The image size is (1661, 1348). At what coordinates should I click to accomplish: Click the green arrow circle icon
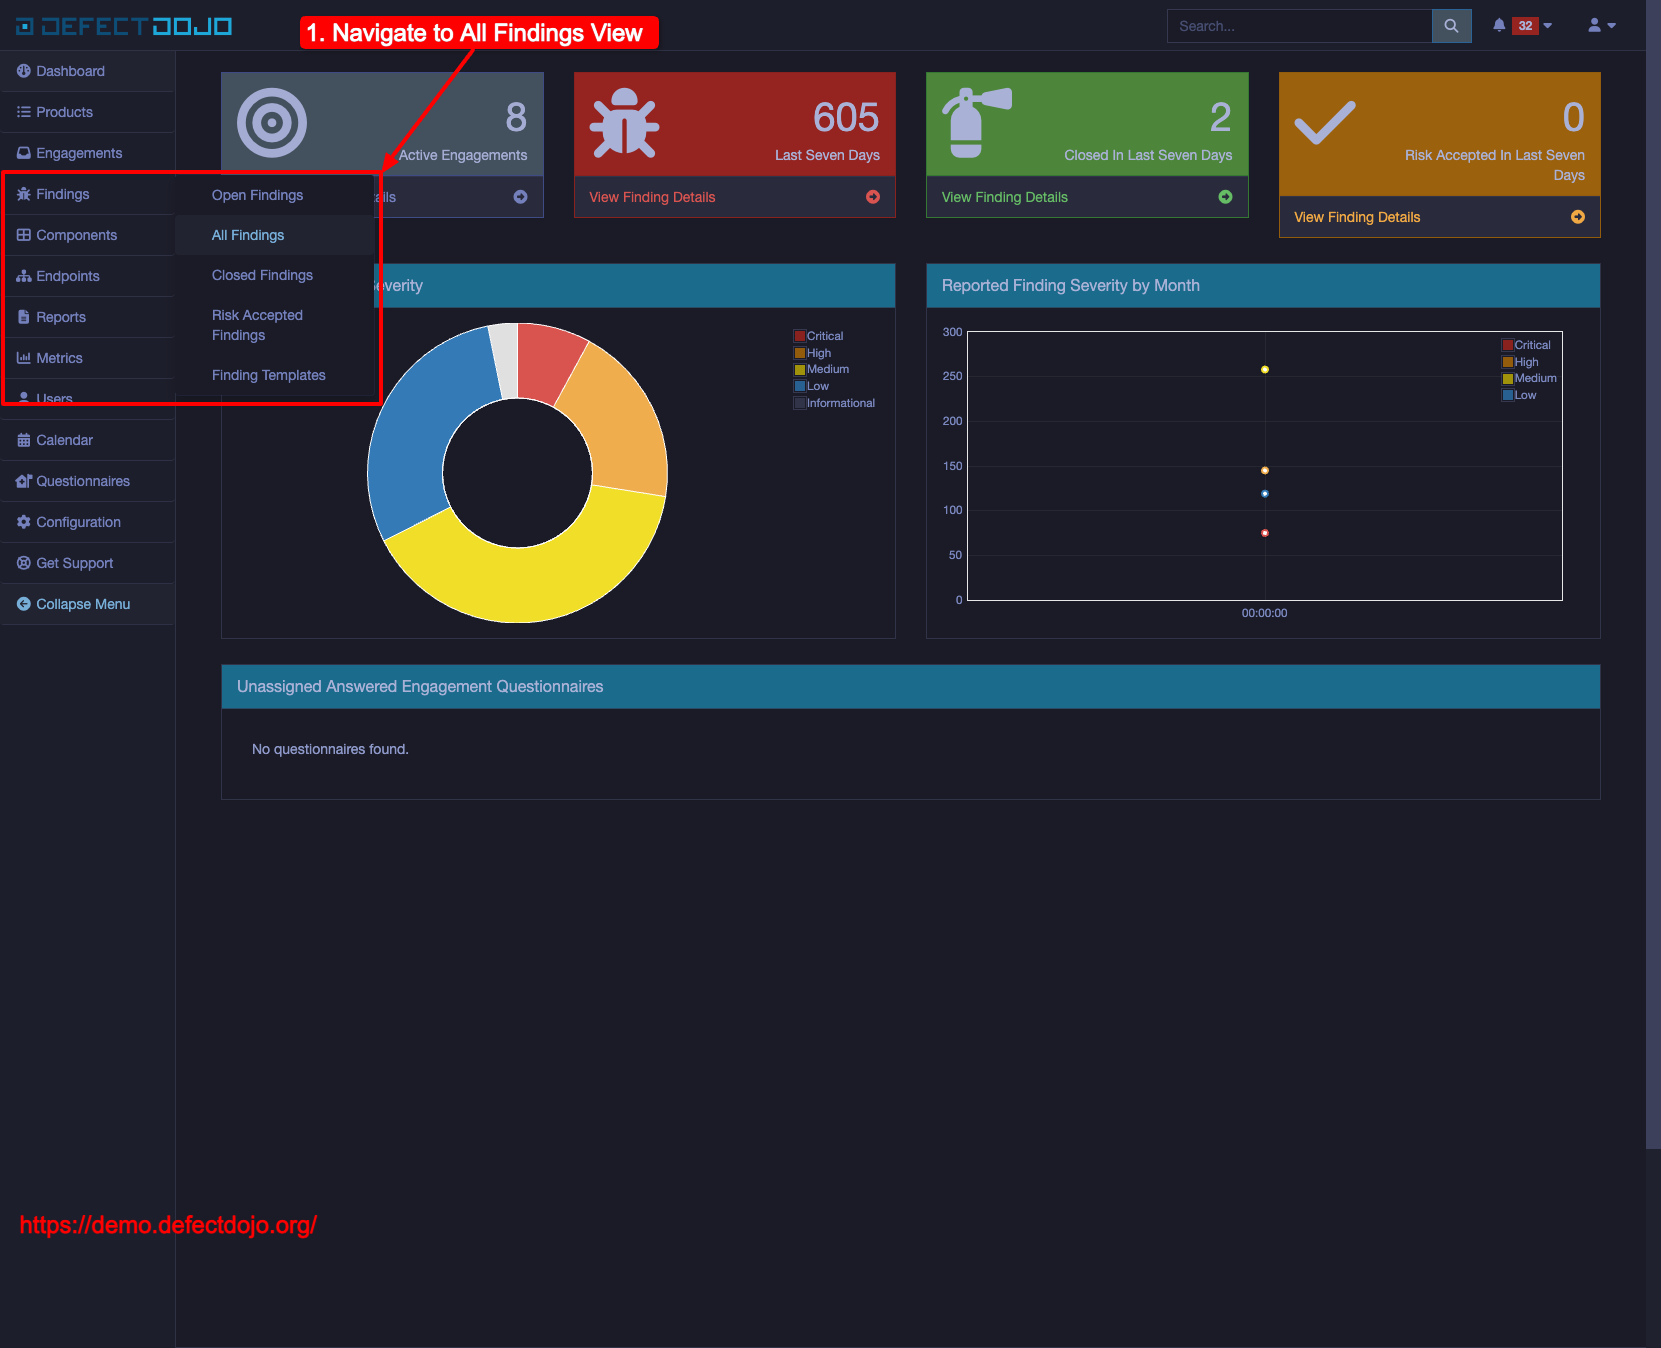(x=1225, y=197)
